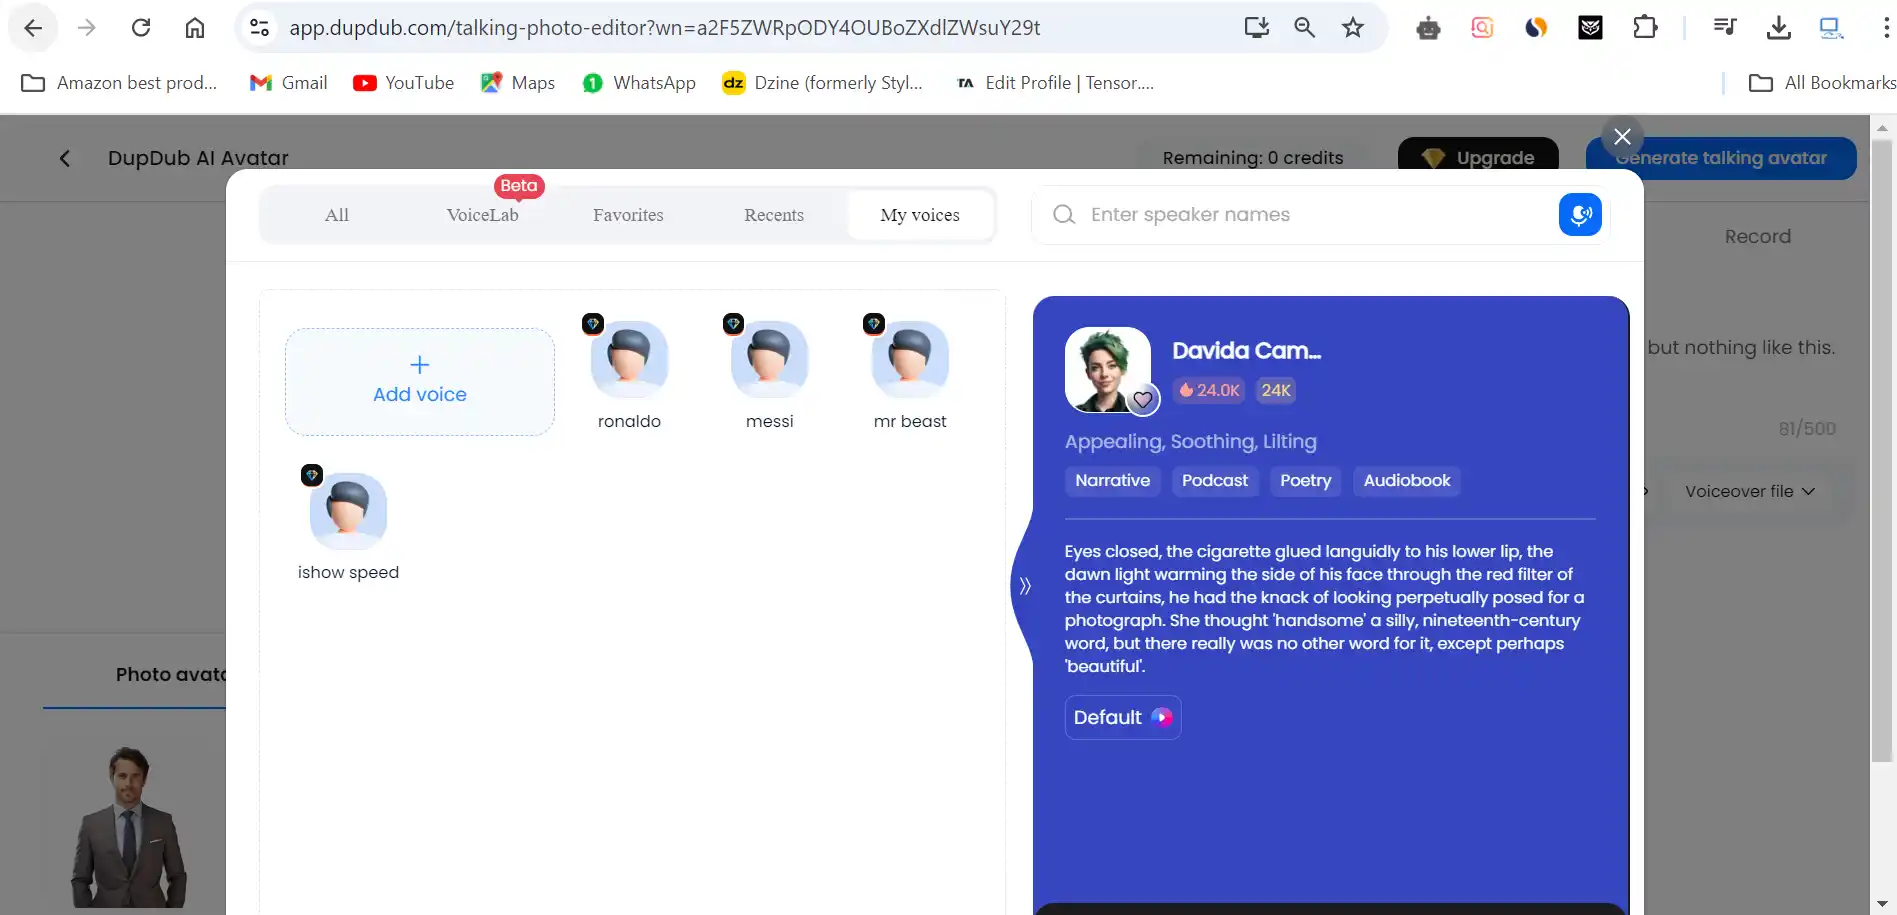Click premium diamond badge on mr beast
Screen dimensions: 1897x915
pyautogui.click(x=874, y=324)
